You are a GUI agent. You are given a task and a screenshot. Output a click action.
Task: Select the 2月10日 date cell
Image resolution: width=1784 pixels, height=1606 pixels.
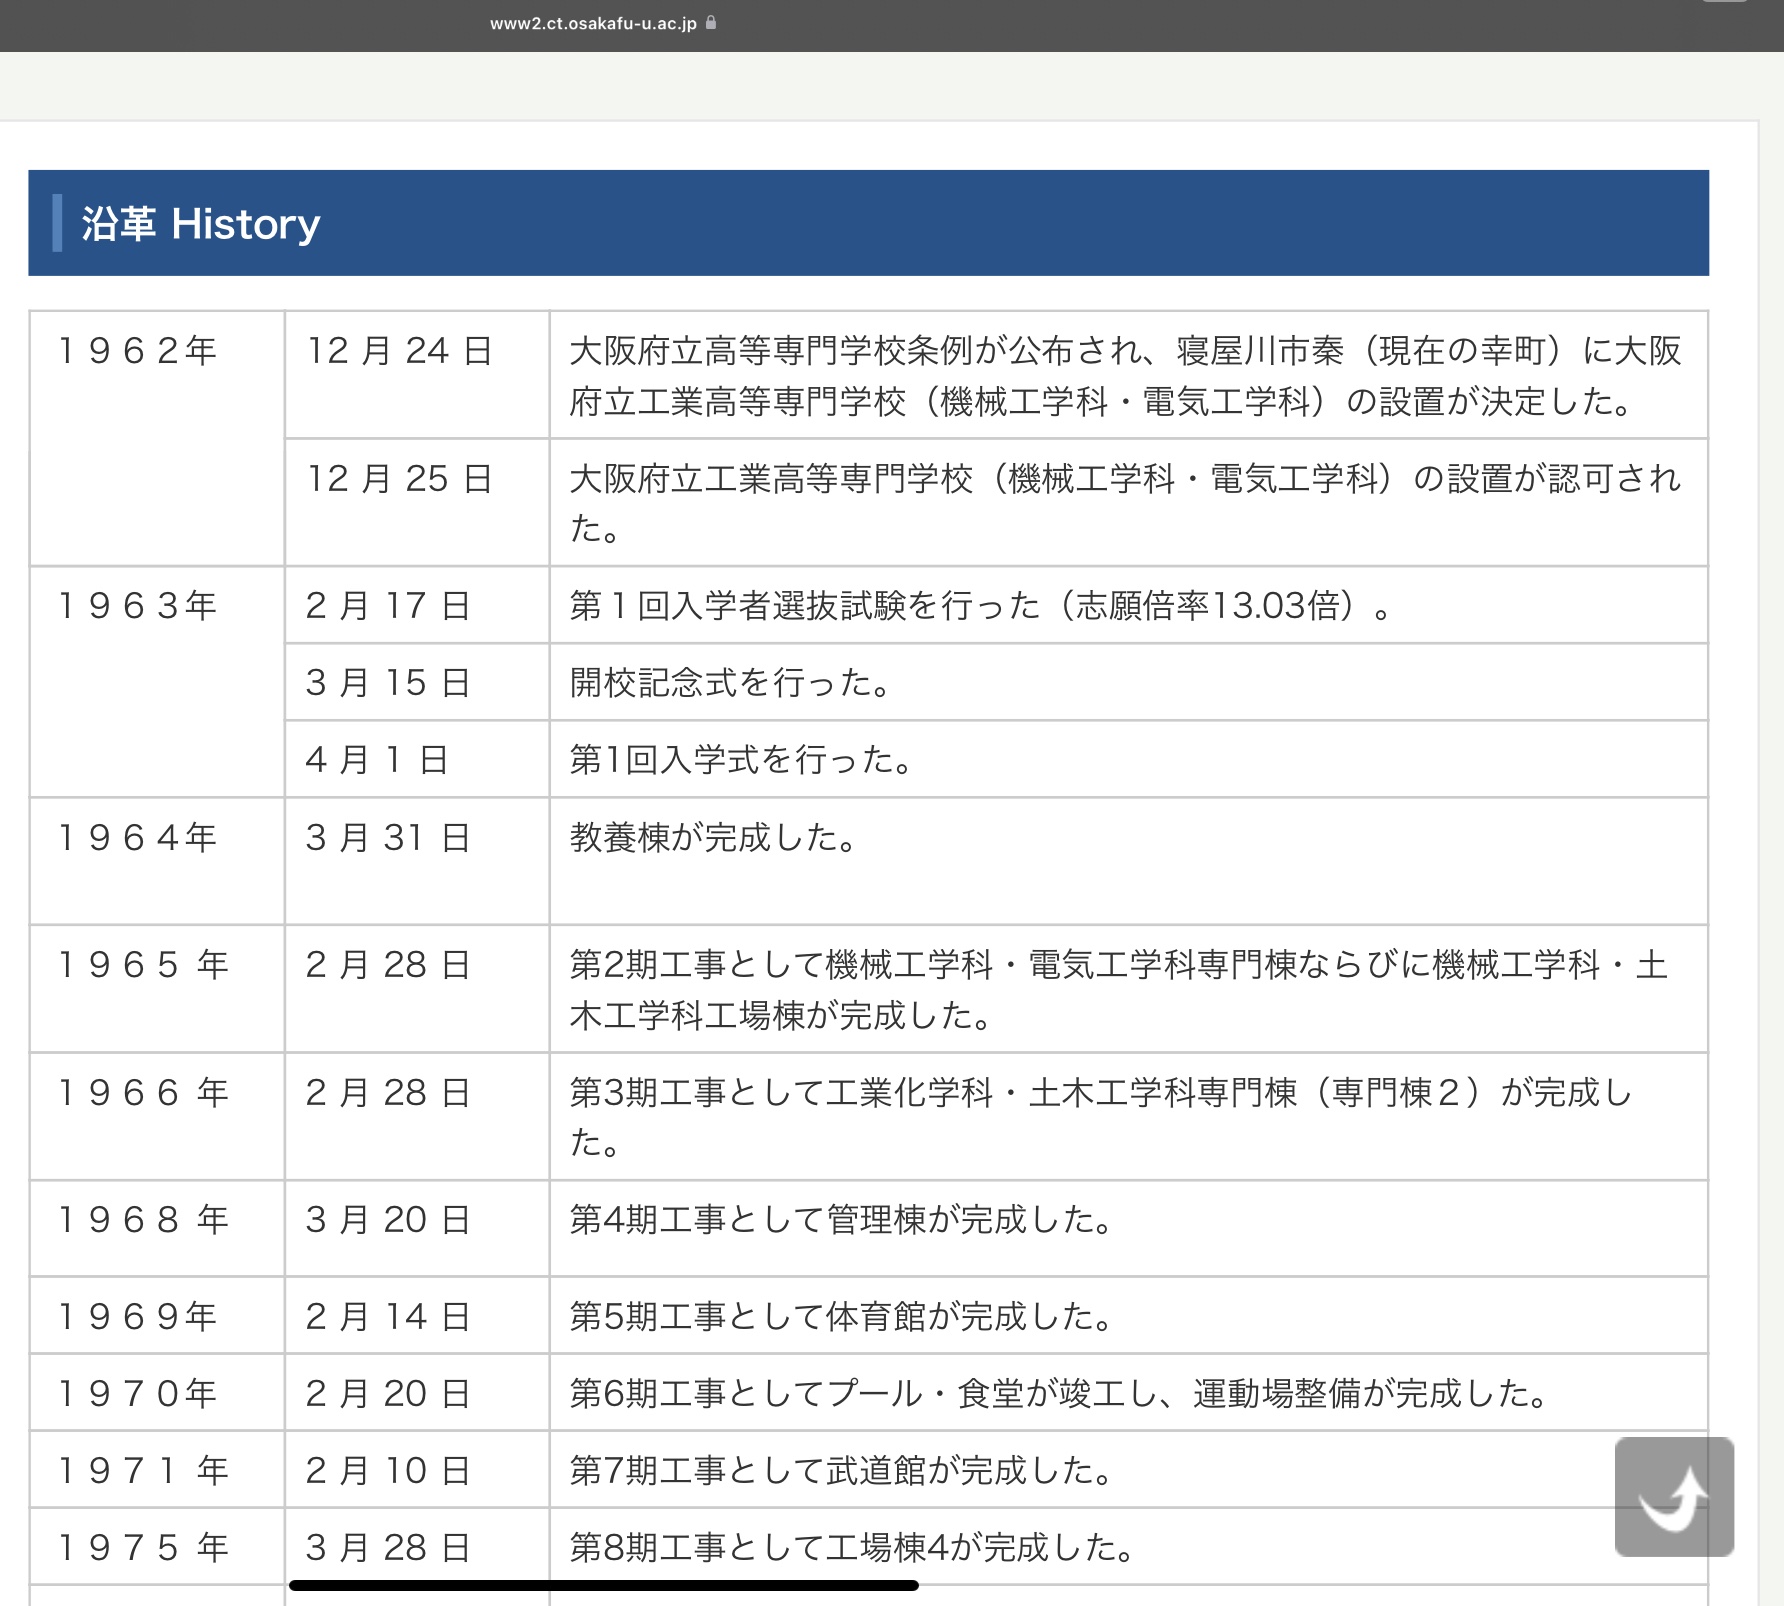[417, 1469]
